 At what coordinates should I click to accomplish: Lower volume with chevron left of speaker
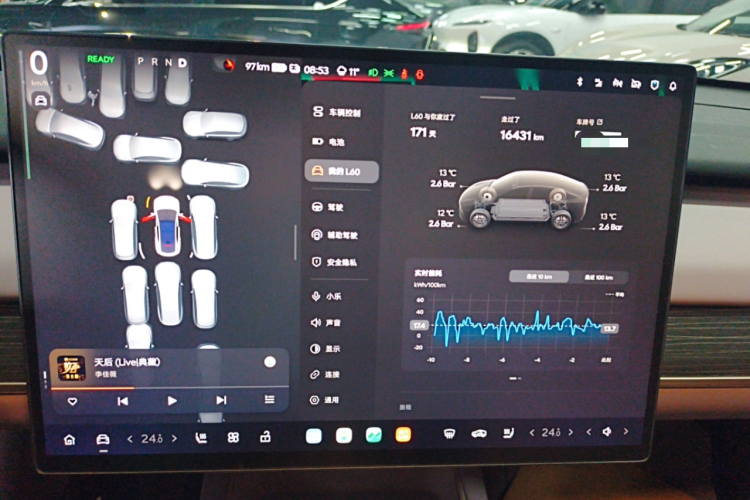[589, 432]
